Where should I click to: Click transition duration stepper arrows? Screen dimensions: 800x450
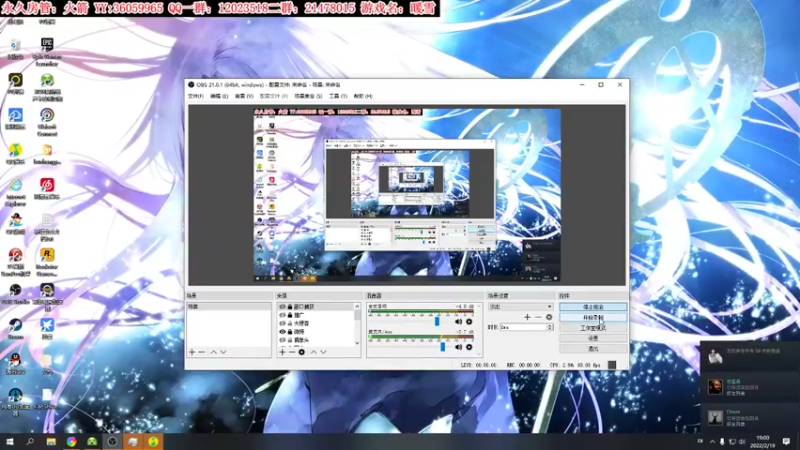tap(549, 327)
